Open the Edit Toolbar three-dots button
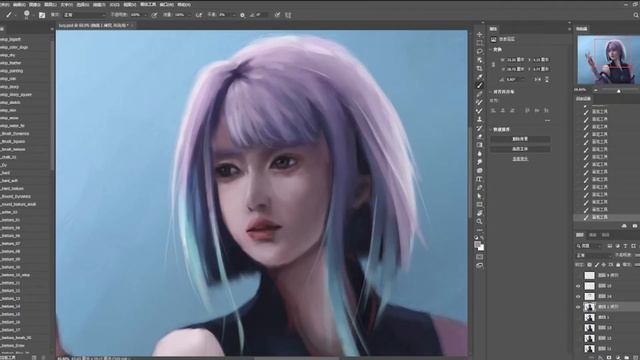640x360 pixels. pos(480,229)
